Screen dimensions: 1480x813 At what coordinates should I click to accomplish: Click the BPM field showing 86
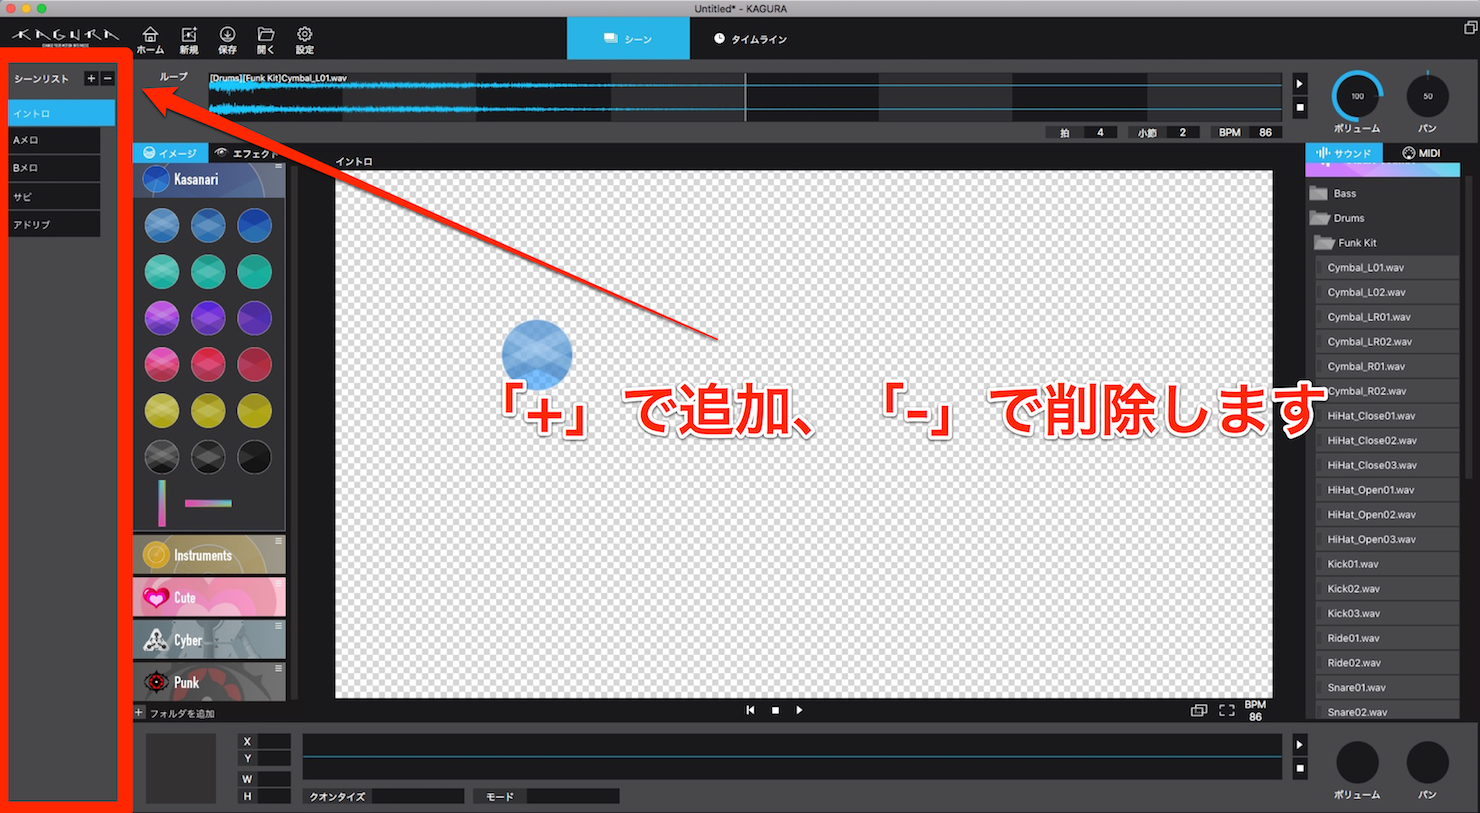[x=1266, y=132]
